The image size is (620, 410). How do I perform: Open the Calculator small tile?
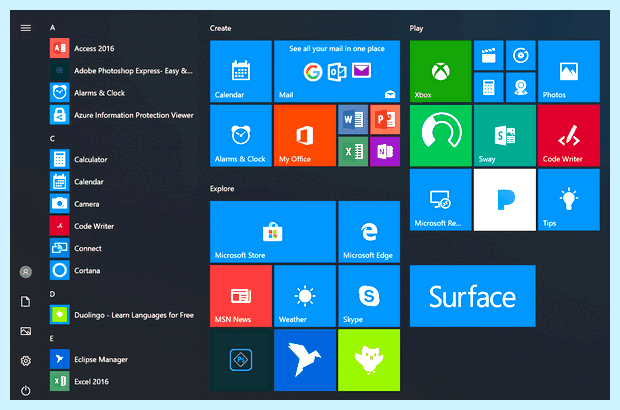[x=489, y=87]
